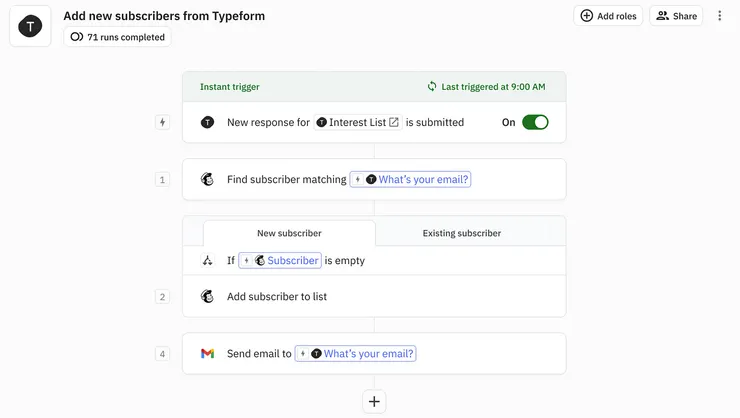Select the New subscriber tab
The width and height of the screenshot is (740, 418).
(x=288, y=233)
